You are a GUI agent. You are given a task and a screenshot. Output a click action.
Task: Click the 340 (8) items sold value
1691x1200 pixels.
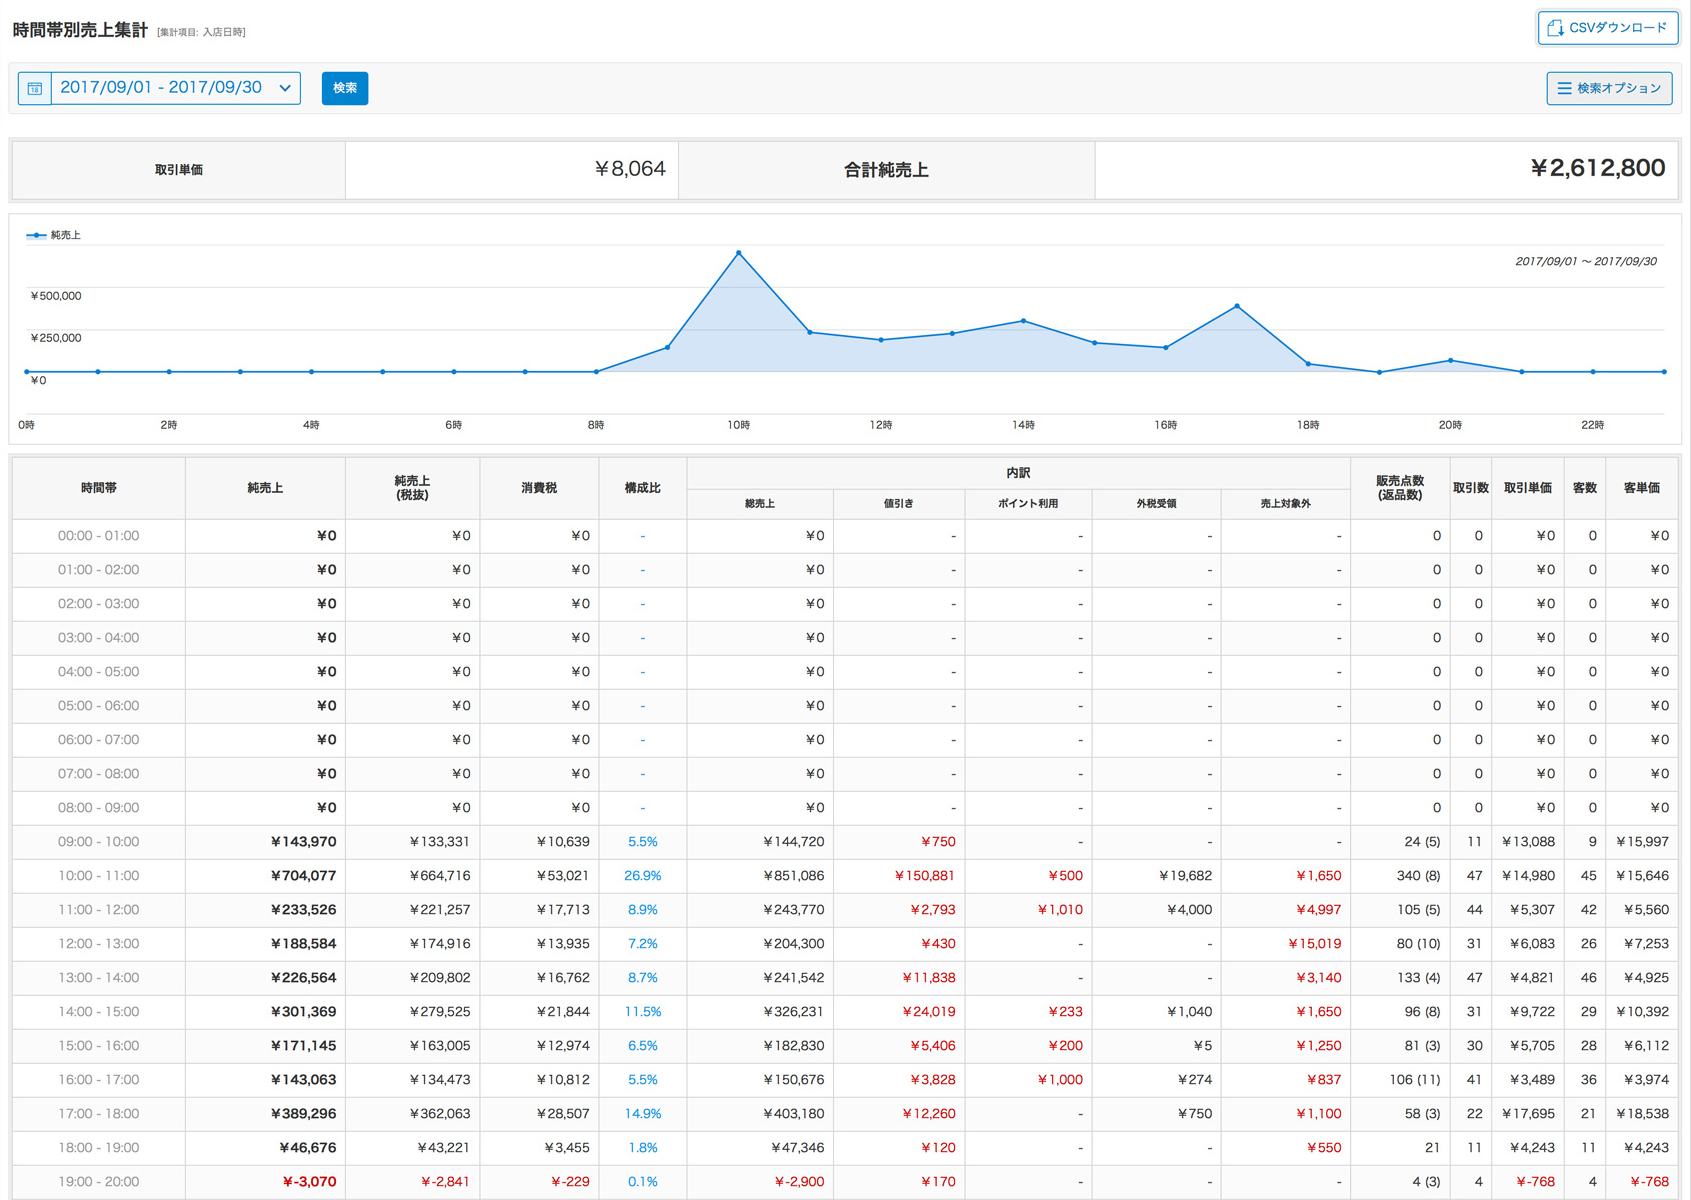1418,876
